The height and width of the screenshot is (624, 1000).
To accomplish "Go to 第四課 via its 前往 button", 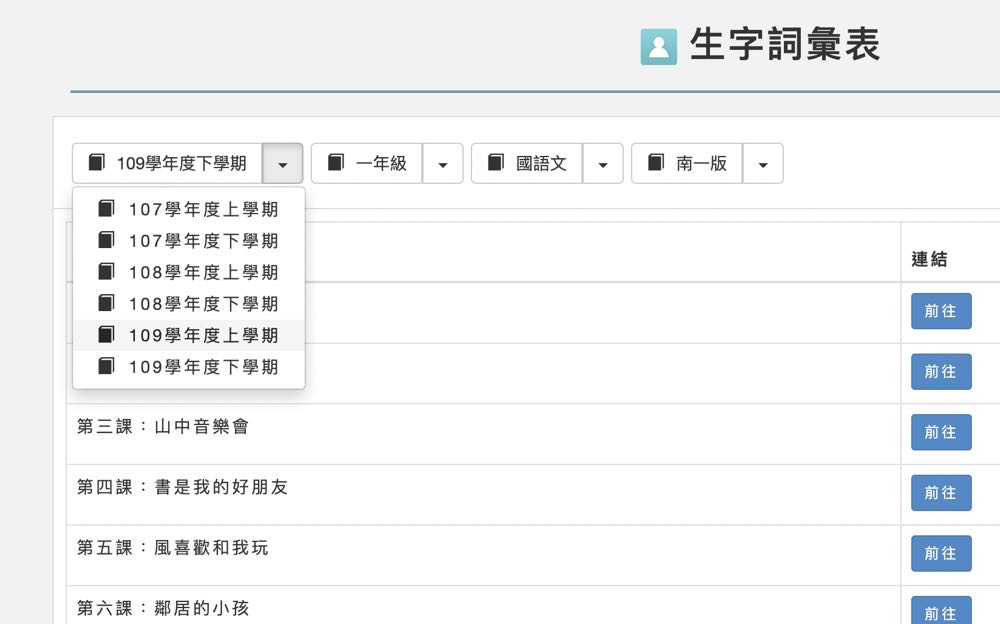I will point(941,493).
